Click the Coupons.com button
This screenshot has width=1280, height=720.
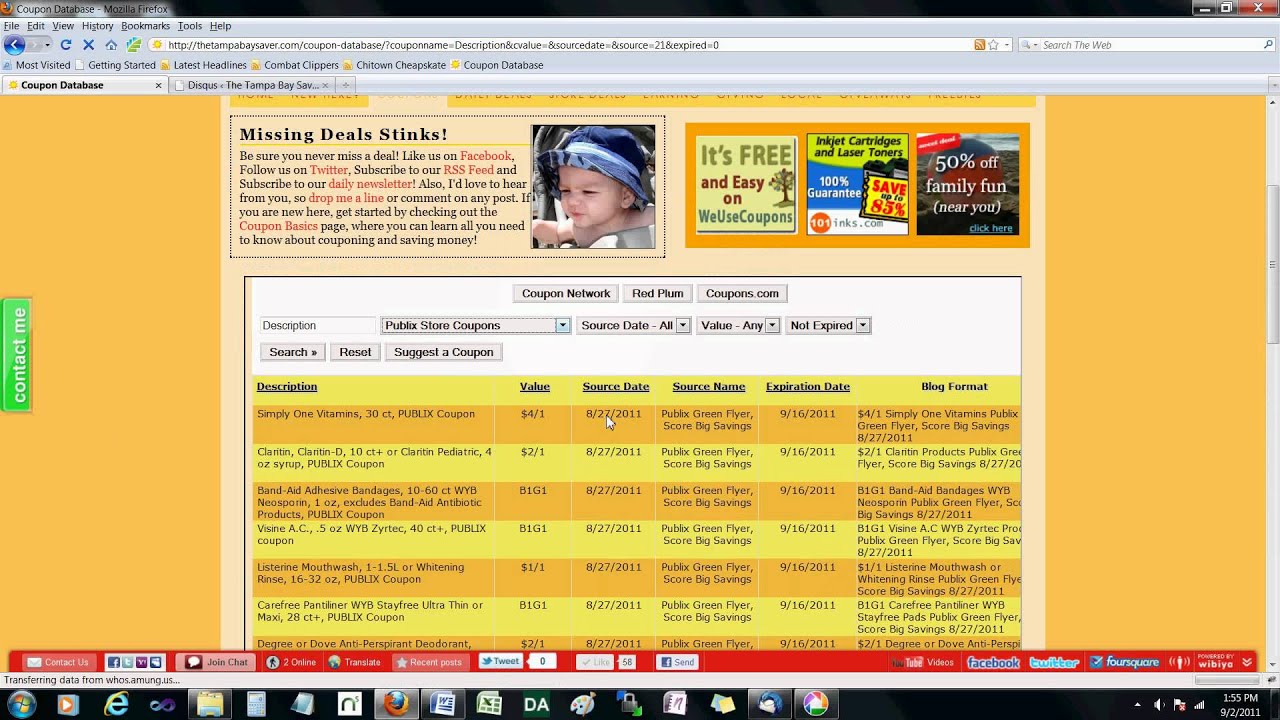pos(742,293)
